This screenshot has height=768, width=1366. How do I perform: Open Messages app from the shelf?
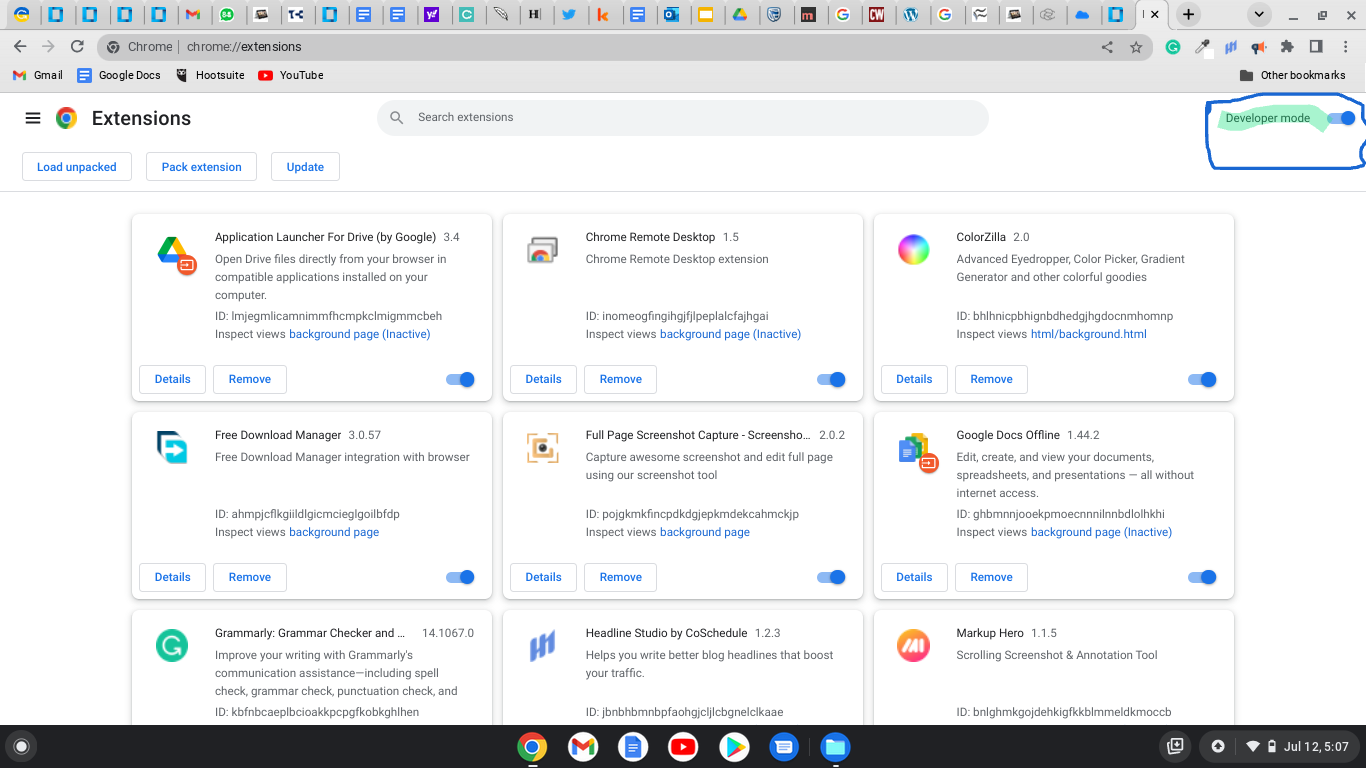[x=785, y=747]
